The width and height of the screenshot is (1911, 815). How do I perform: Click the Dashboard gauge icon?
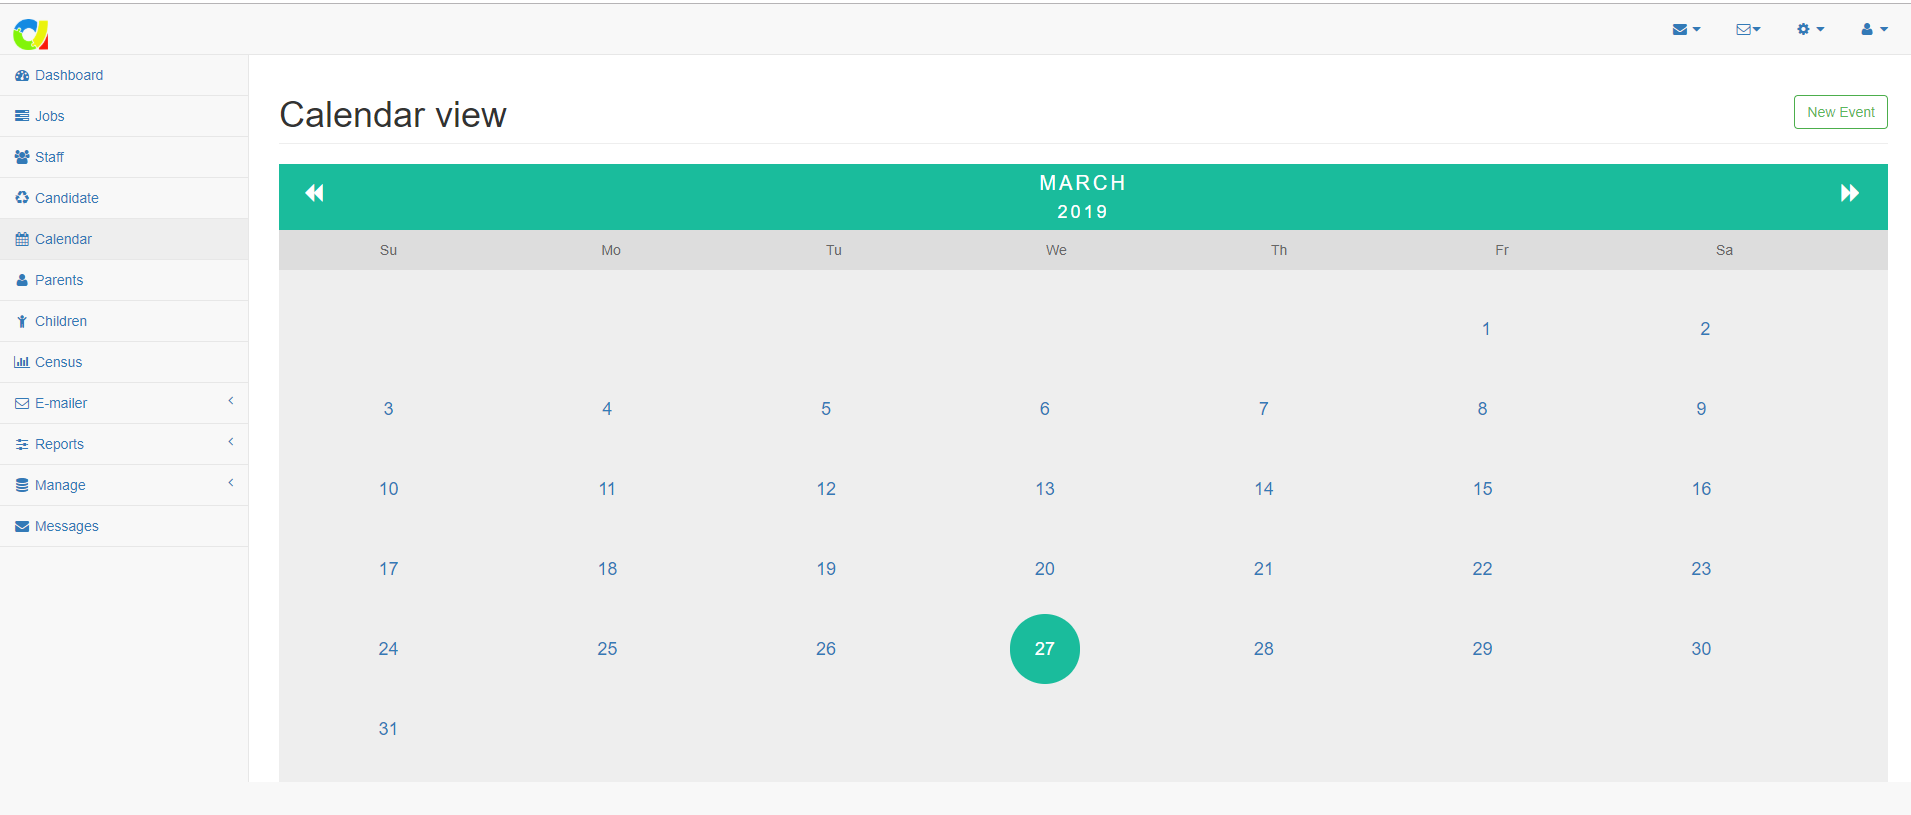point(22,76)
